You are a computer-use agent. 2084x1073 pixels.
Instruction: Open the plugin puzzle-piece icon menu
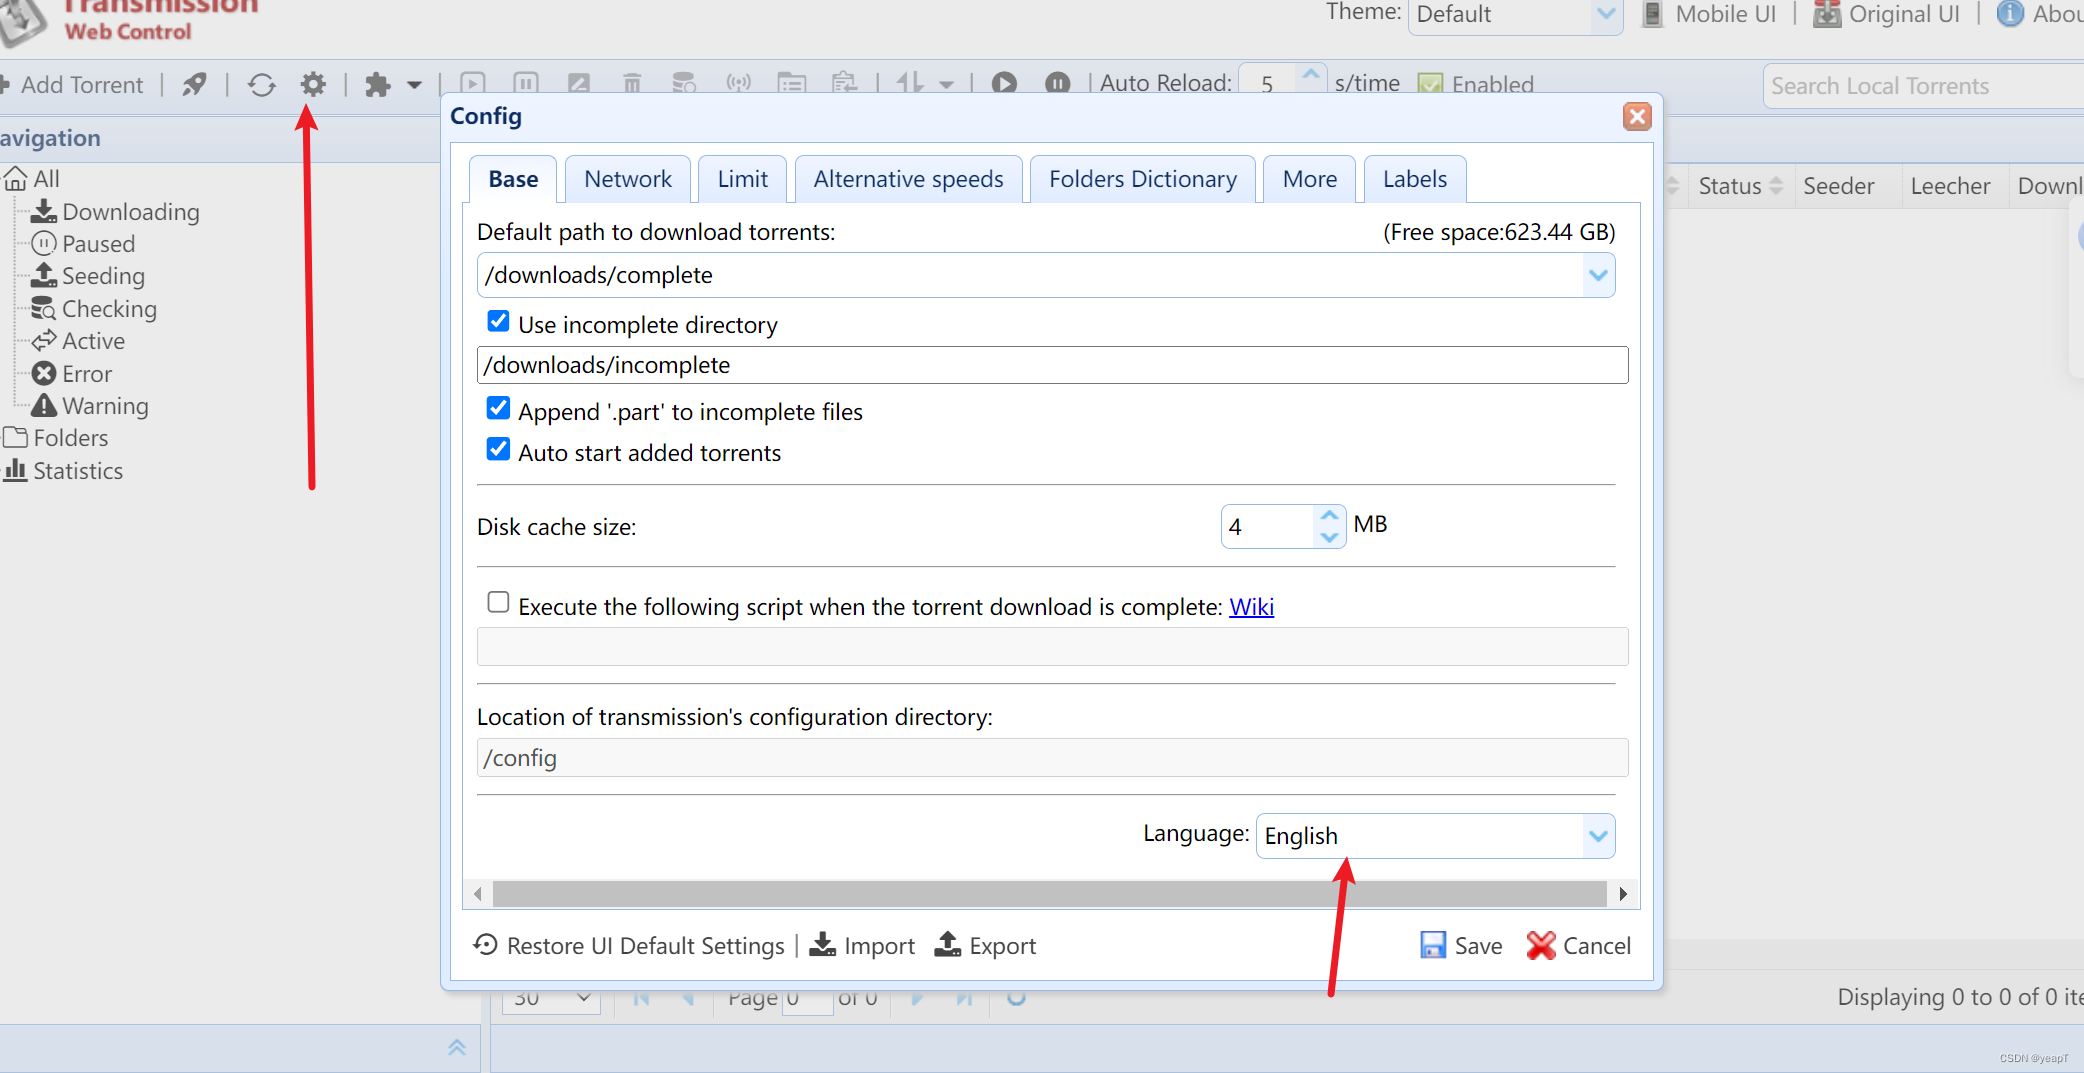[378, 85]
